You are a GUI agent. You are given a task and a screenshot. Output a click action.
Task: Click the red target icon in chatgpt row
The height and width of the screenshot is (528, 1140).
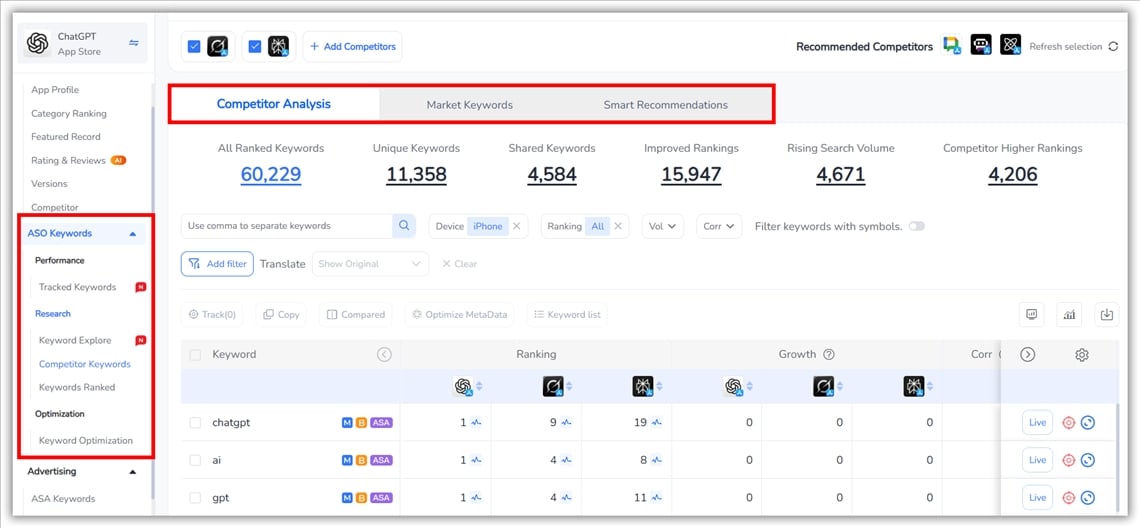coord(1068,423)
